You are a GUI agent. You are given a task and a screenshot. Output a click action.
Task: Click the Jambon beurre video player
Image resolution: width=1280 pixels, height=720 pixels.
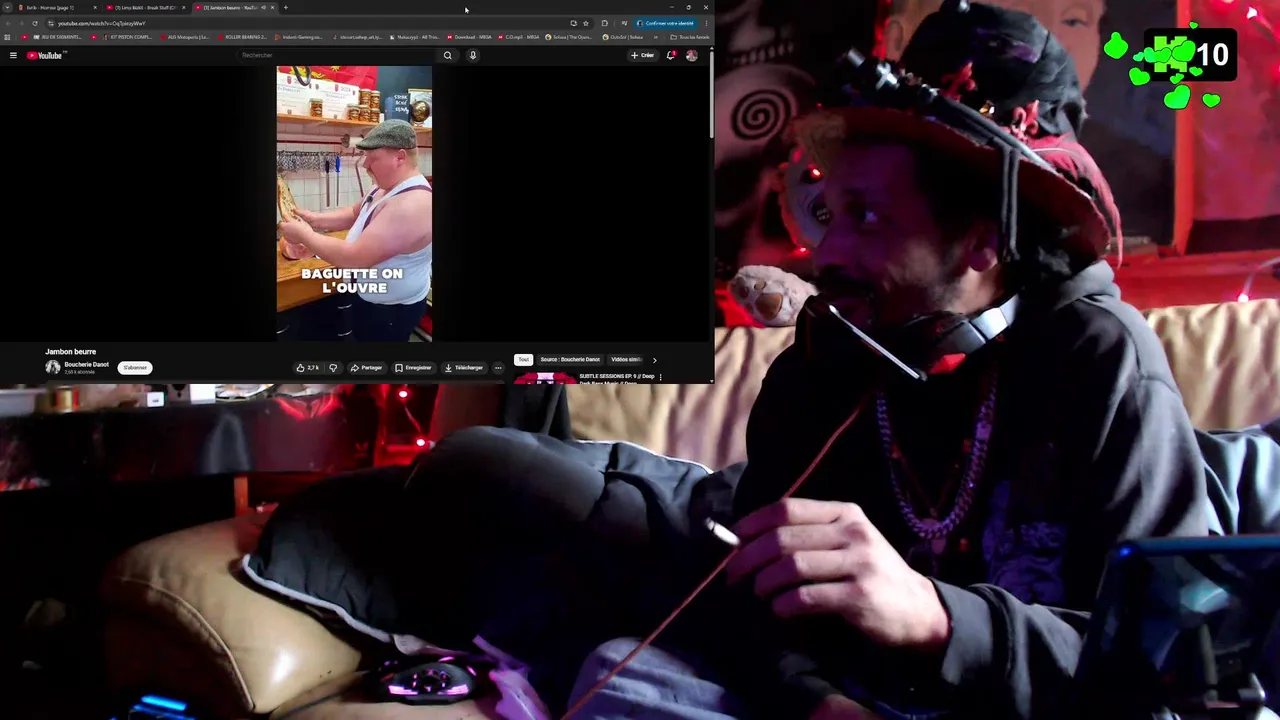coord(354,203)
